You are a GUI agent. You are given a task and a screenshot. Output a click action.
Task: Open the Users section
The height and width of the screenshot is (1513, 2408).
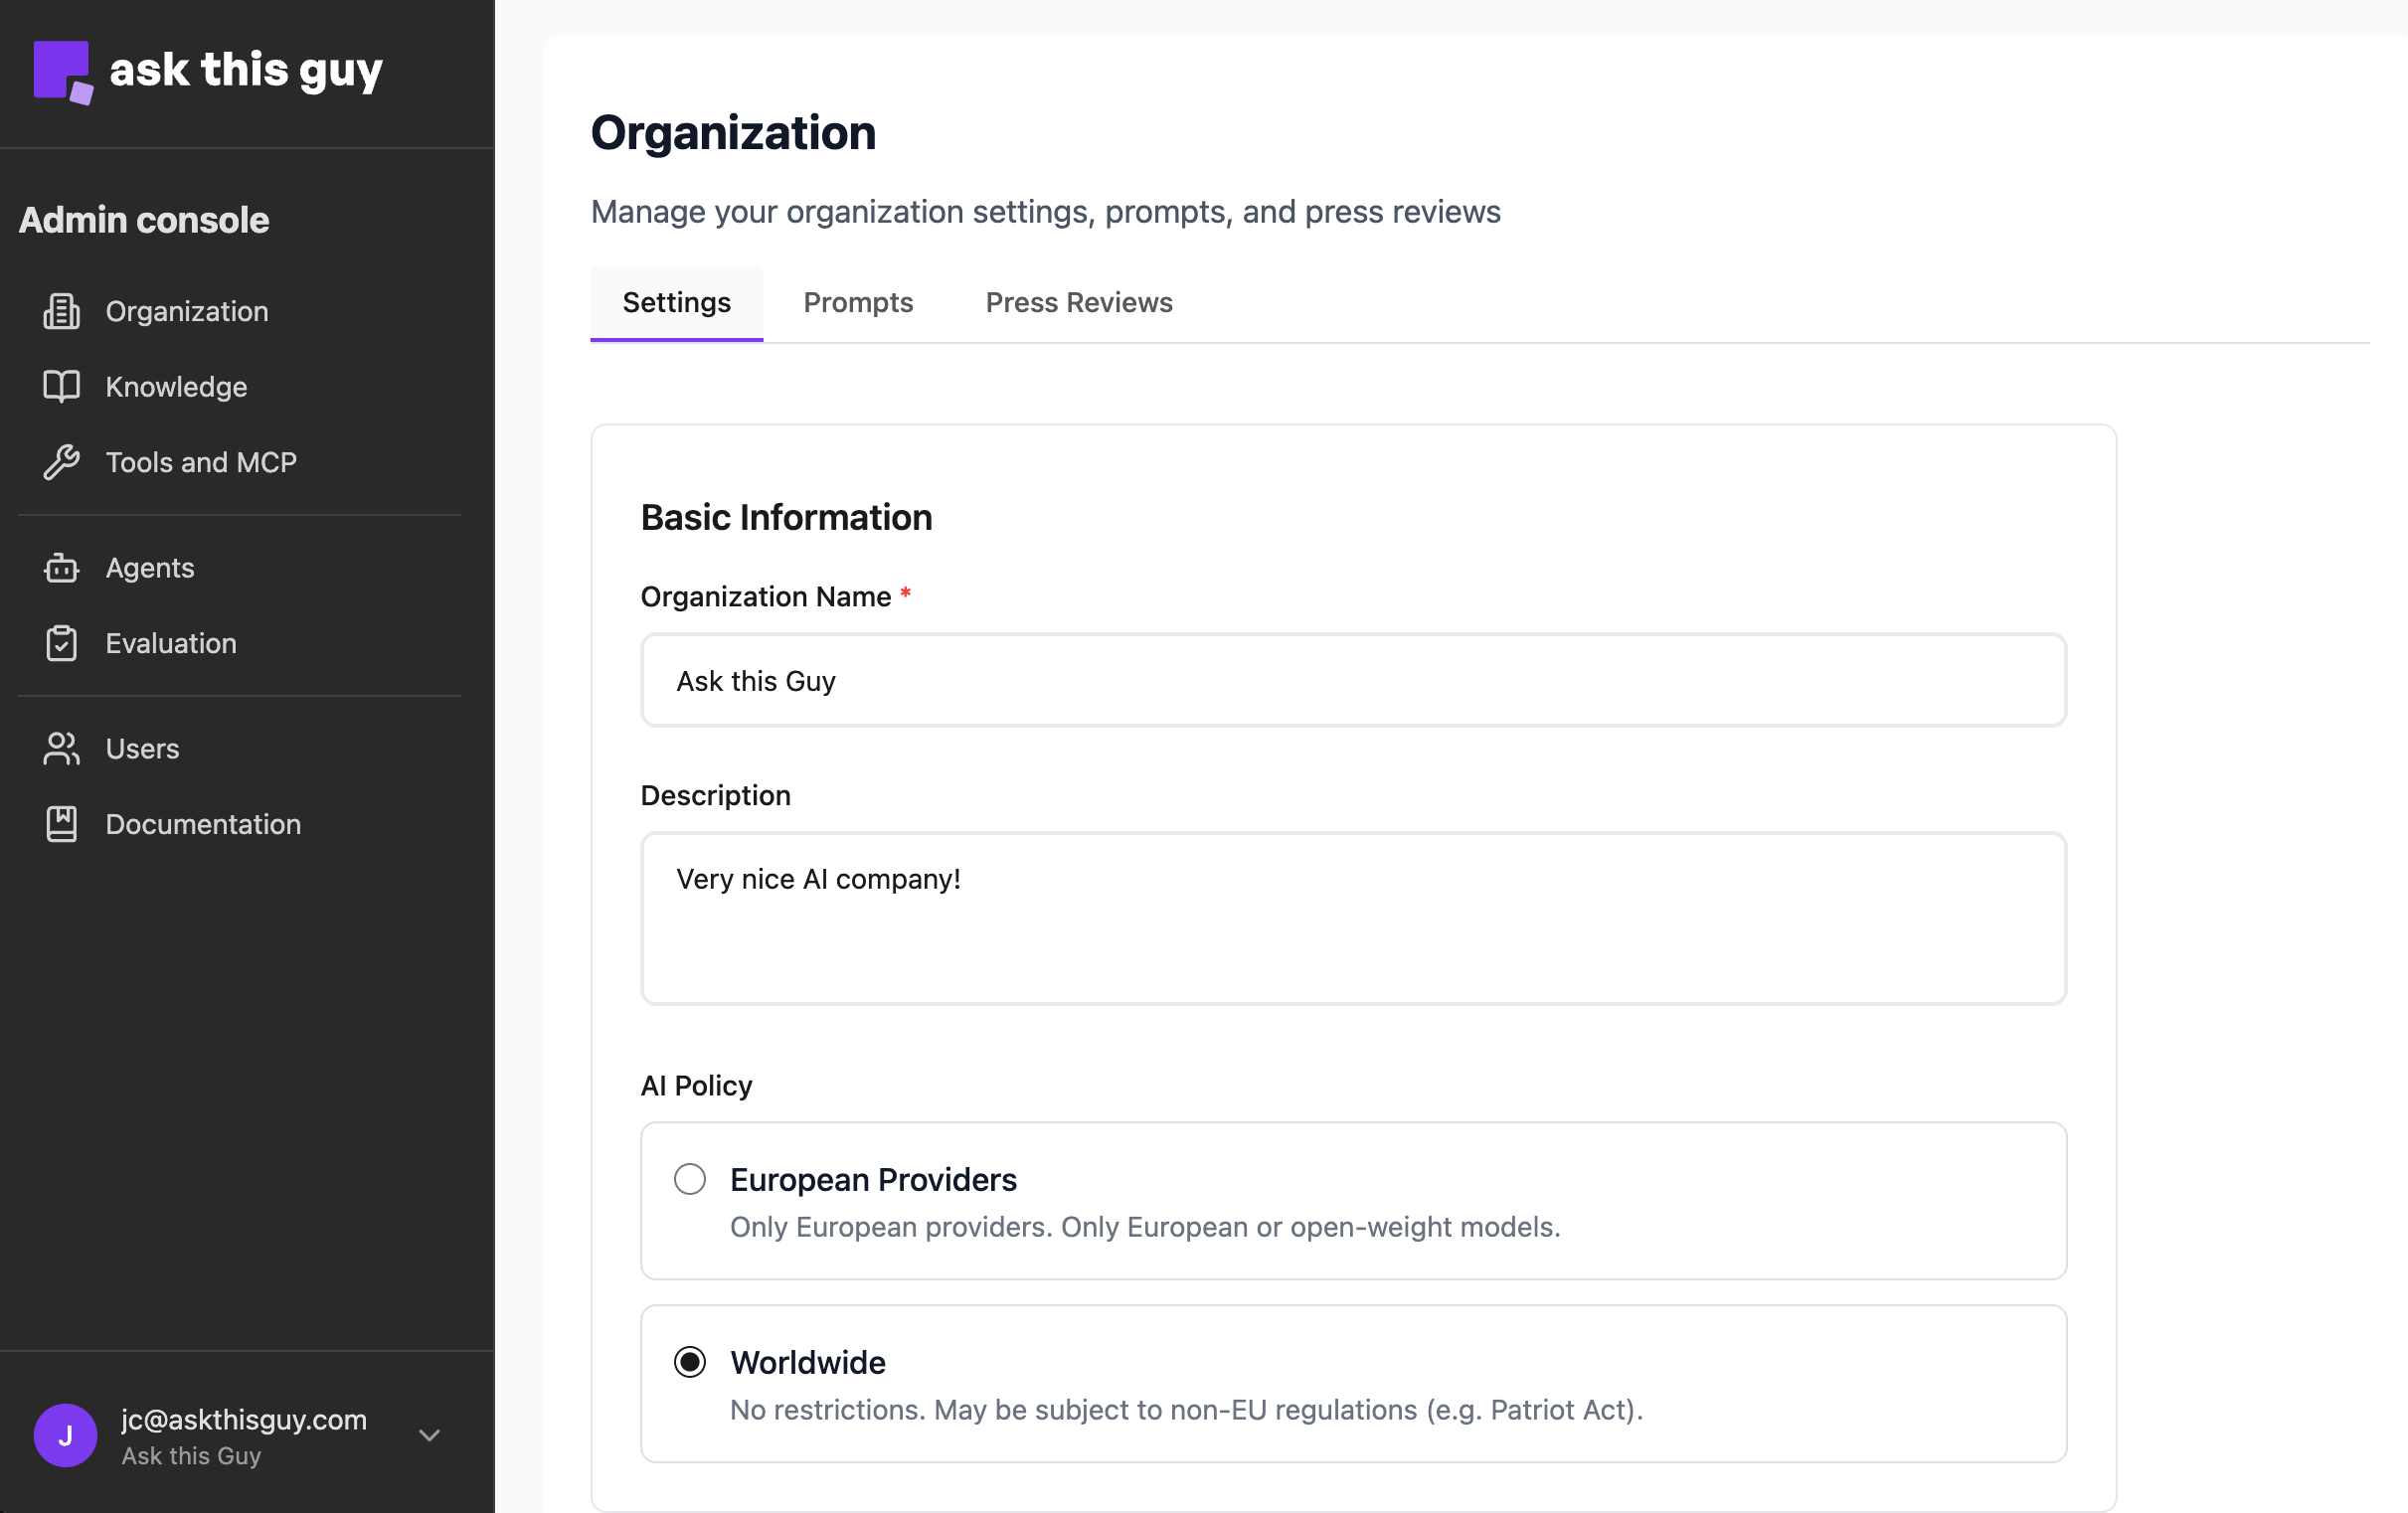[141, 748]
